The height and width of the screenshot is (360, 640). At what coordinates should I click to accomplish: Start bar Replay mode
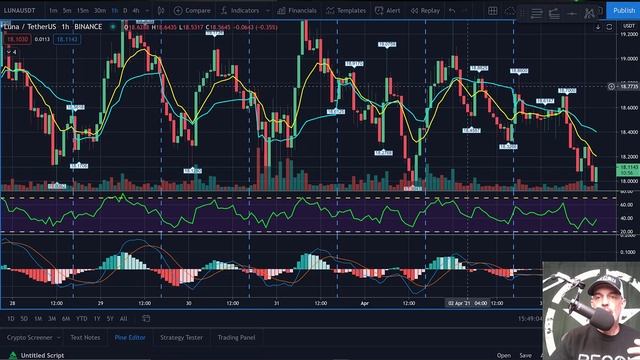(x=425, y=11)
